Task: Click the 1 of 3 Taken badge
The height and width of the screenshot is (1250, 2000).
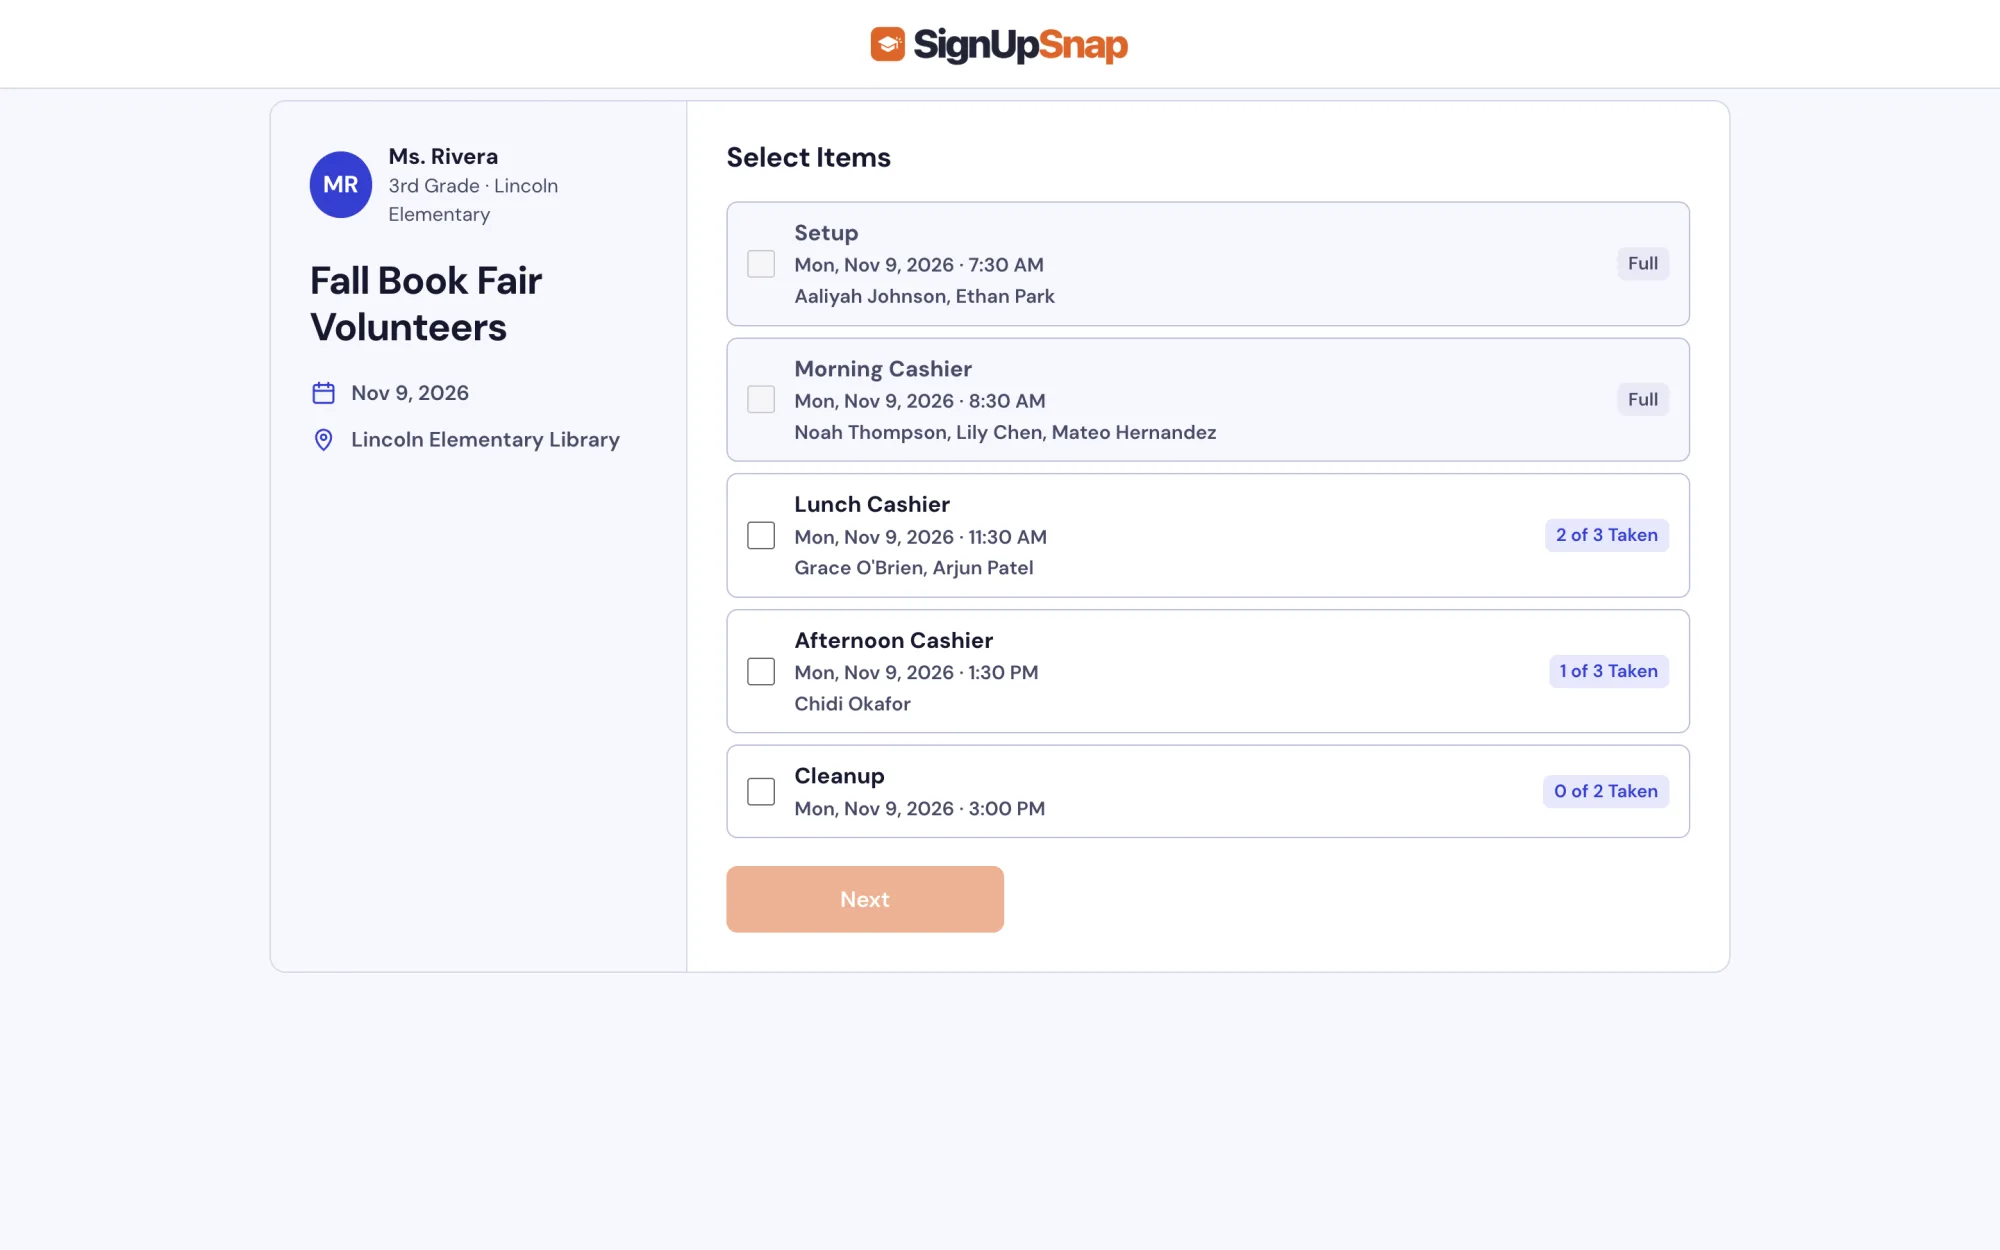Action: pyautogui.click(x=1609, y=672)
